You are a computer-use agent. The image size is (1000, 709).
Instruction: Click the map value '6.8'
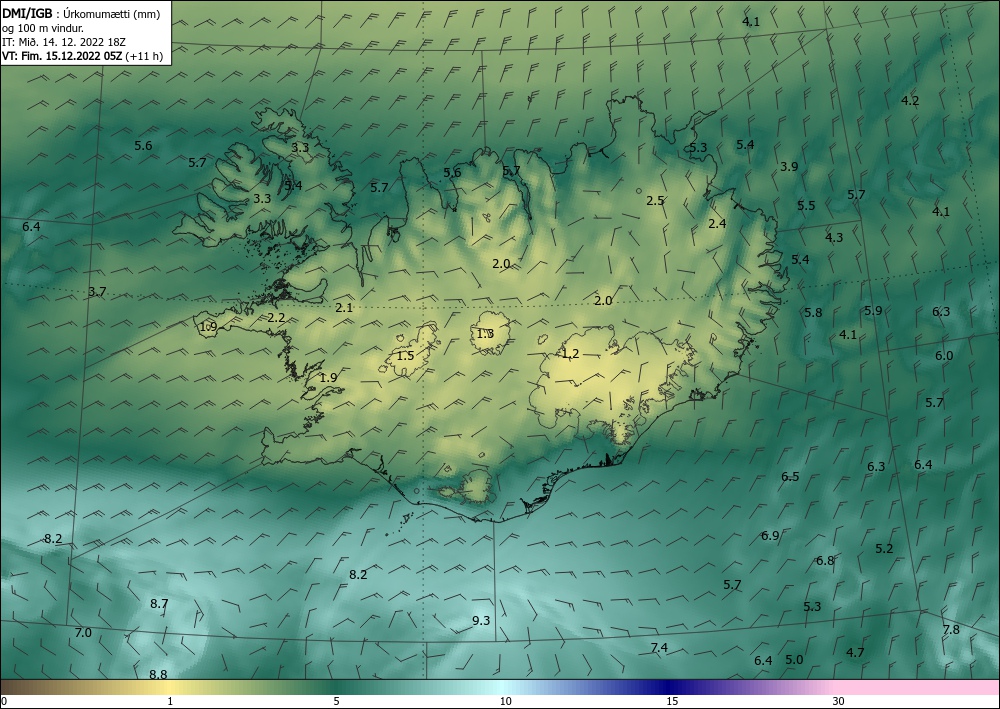tap(825, 561)
